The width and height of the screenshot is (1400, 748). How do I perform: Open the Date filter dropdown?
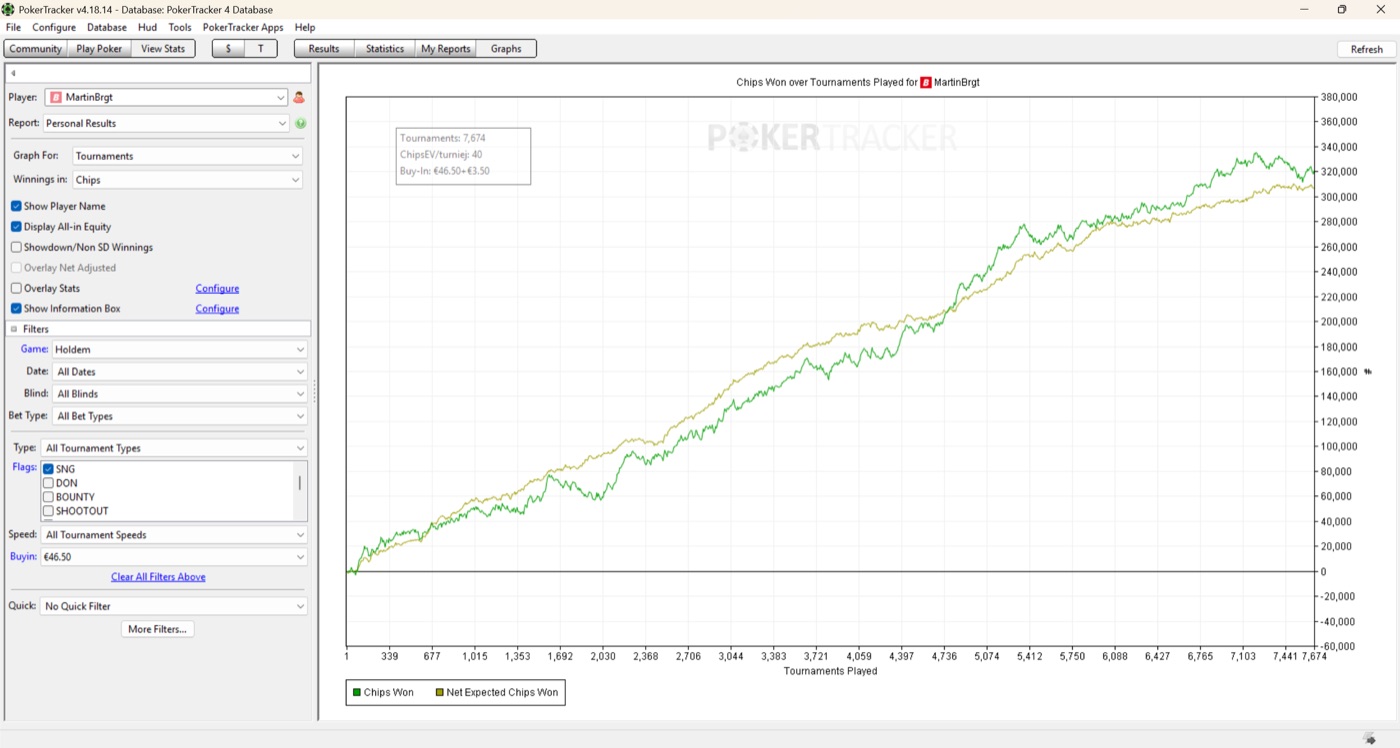[180, 372]
